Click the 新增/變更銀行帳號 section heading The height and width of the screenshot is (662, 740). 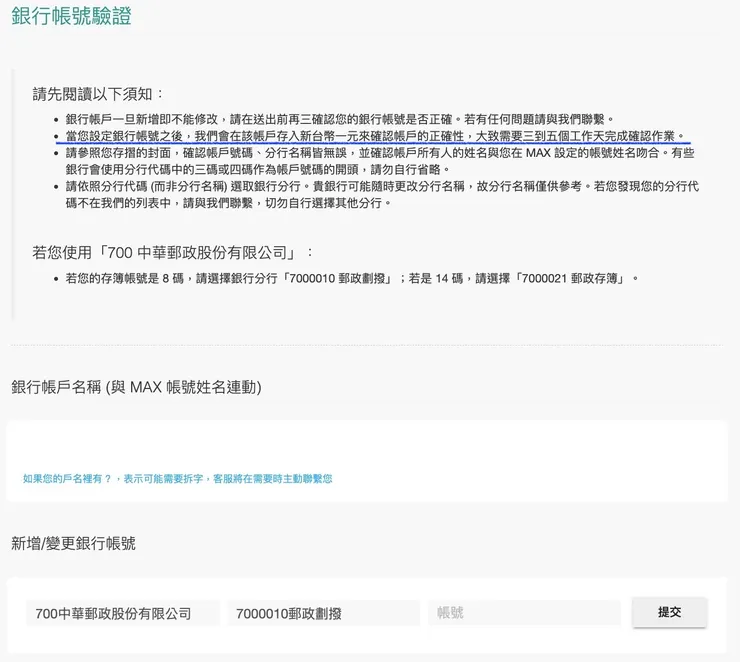[x=73, y=543]
